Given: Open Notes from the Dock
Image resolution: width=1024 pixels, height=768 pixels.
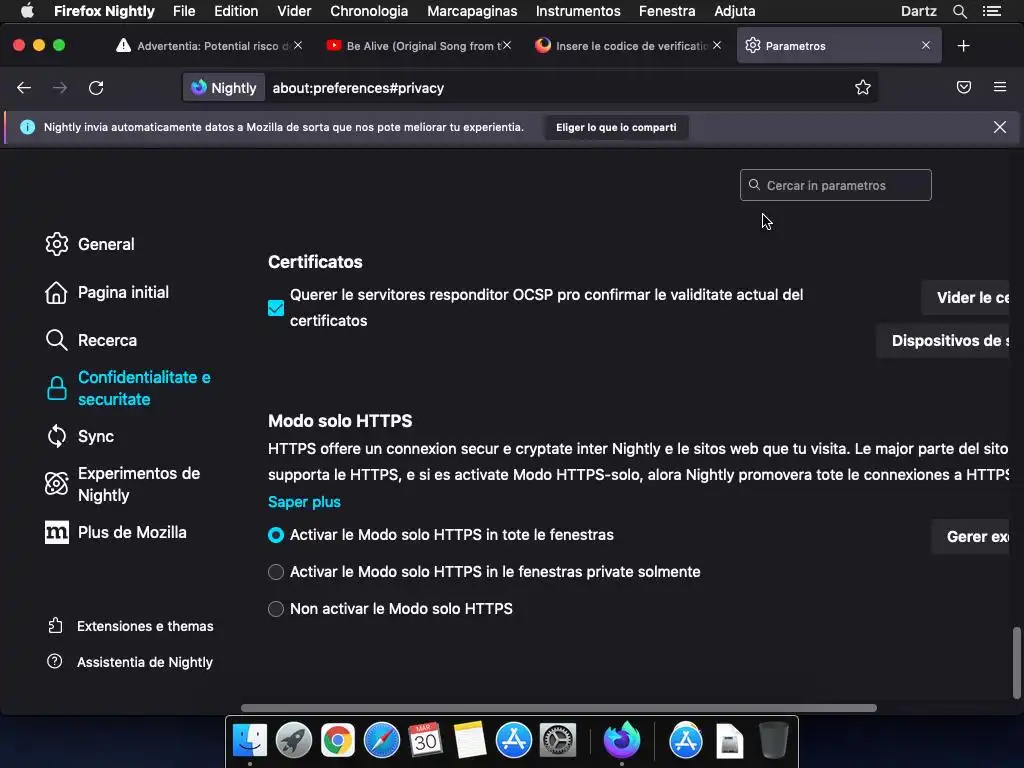Looking at the screenshot, I should point(470,741).
